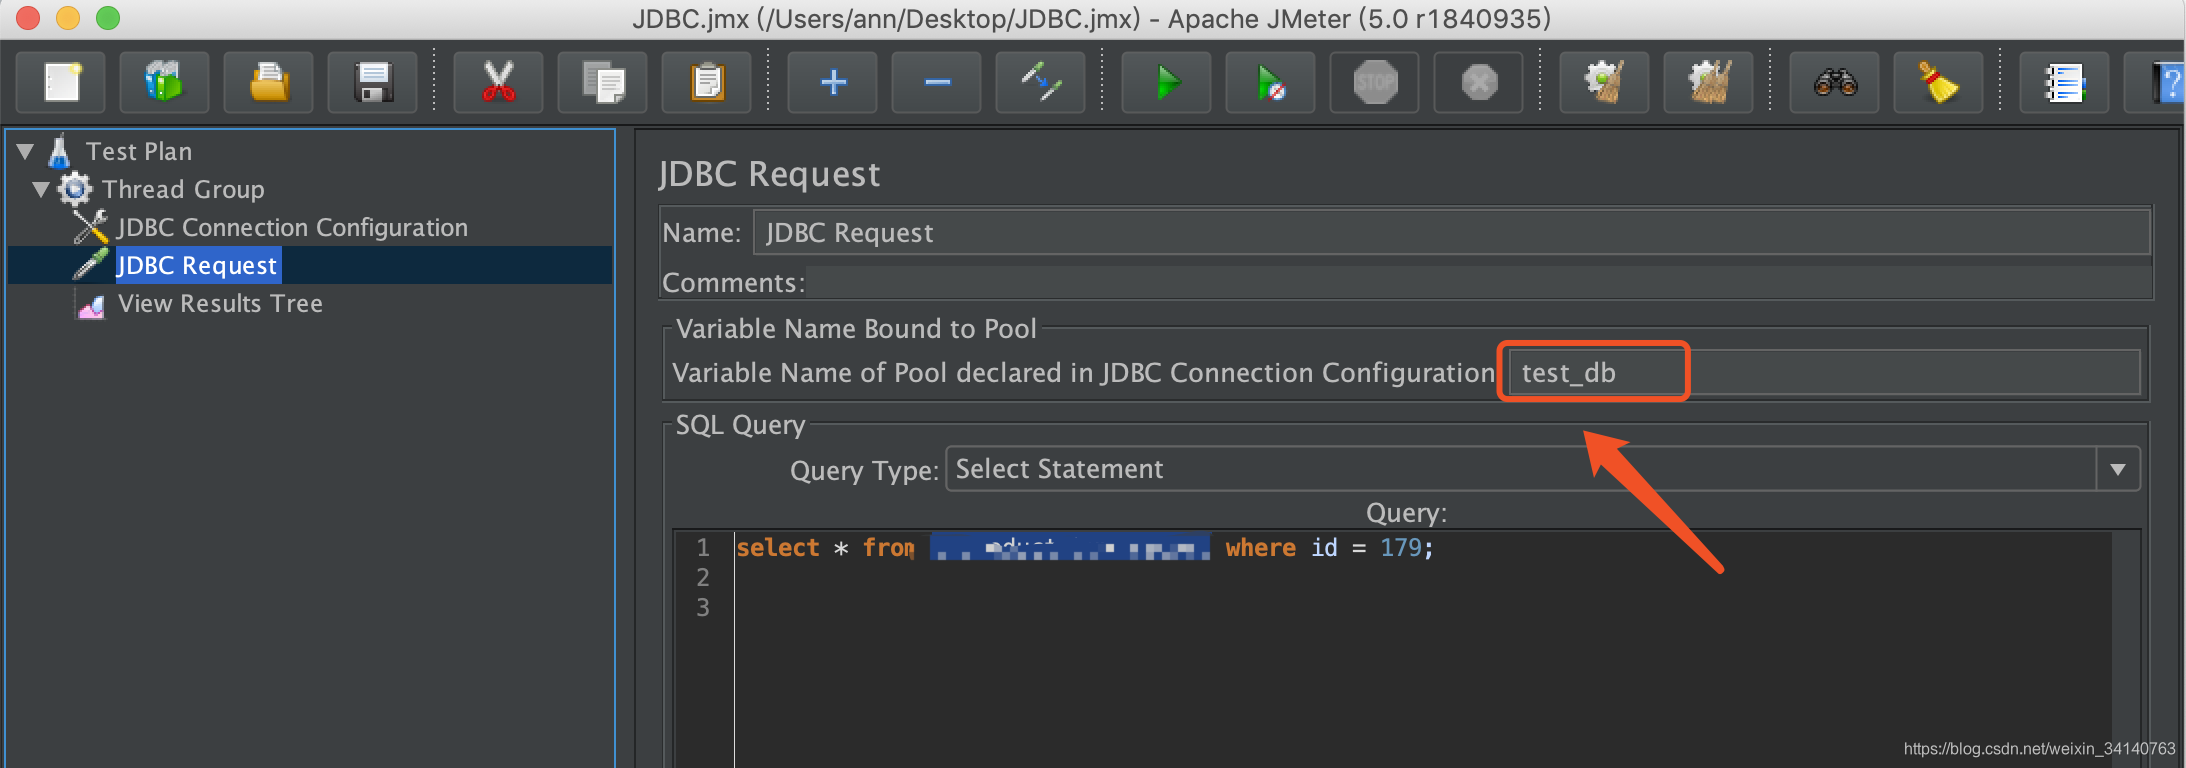Click the Paste clipboard icon
Viewport: 2186px width, 768px height.
click(x=707, y=82)
